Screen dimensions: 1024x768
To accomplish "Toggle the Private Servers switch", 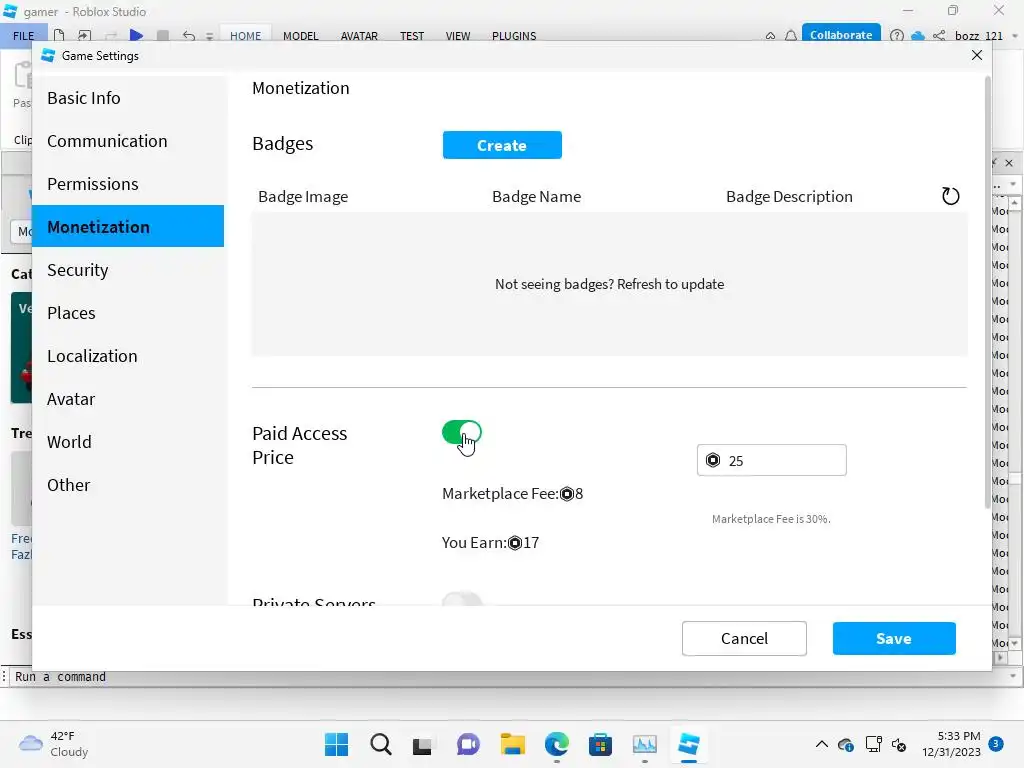I will (x=462, y=599).
